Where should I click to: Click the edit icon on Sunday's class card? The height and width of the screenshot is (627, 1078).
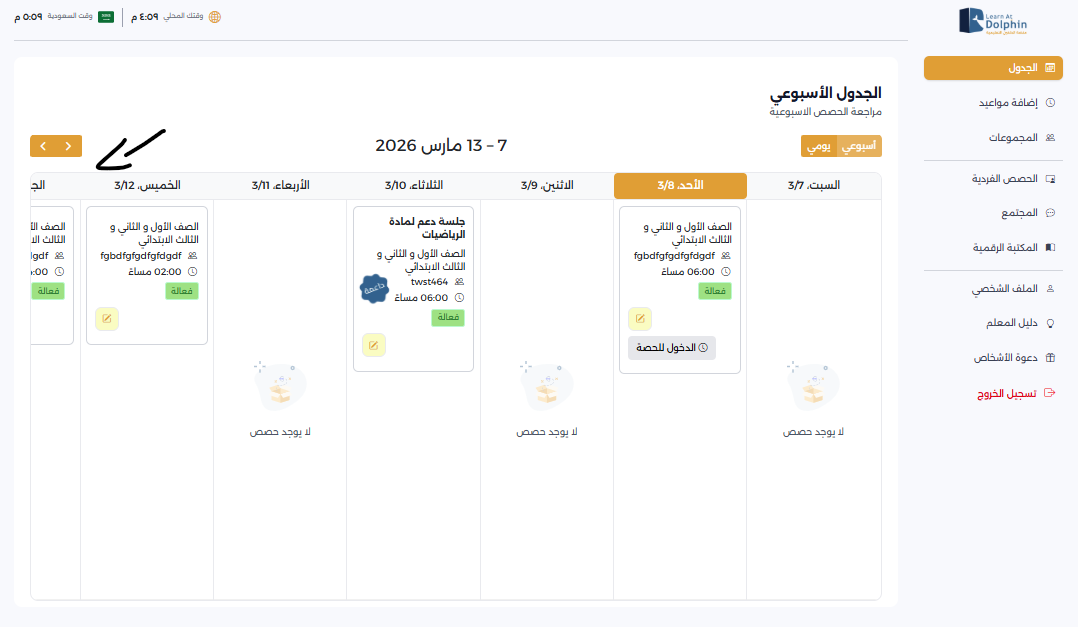pos(639,319)
